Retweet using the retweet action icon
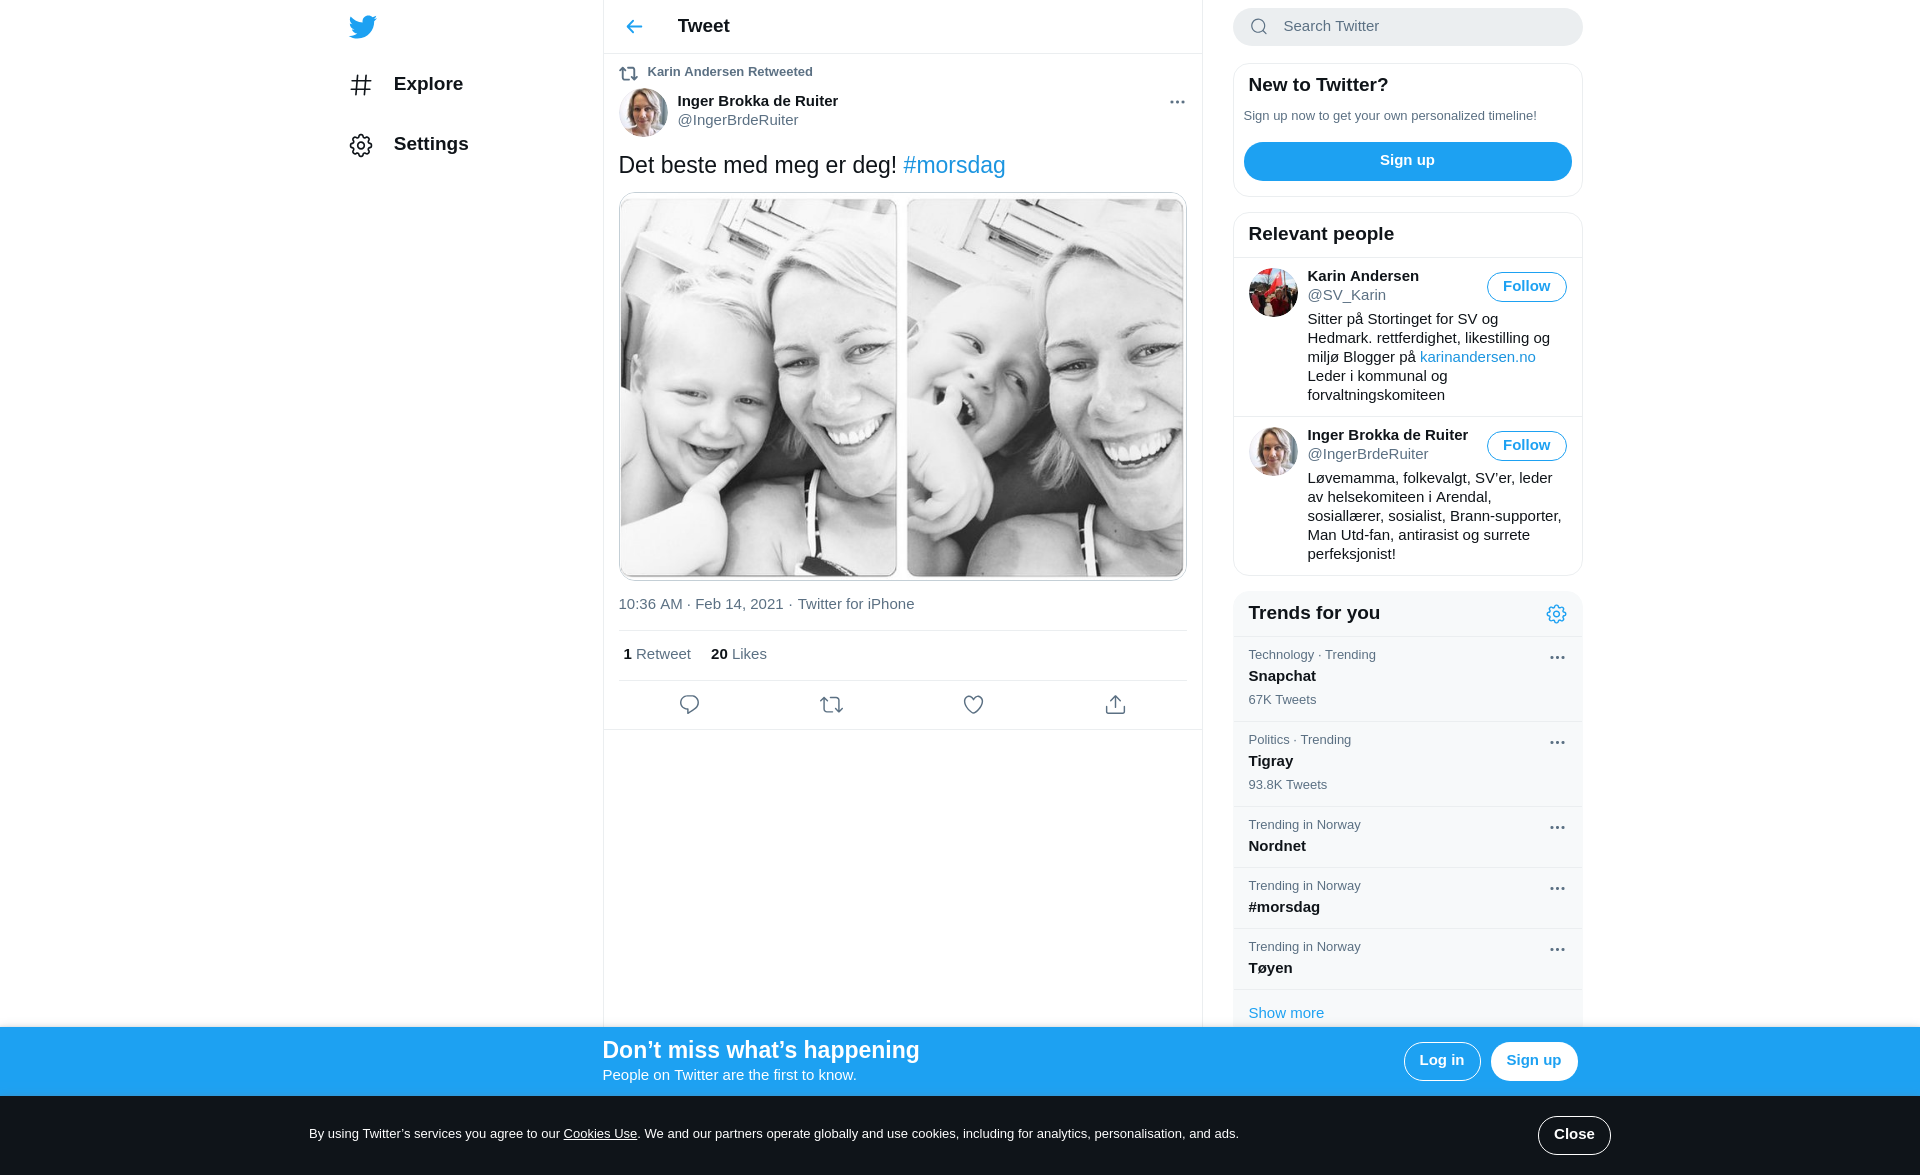The image size is (1920, 1175). [831, 705]
